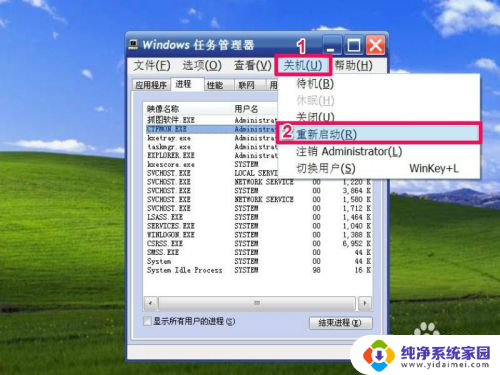Click the 结束进程(E) button
500x375 pixels.
340,323
